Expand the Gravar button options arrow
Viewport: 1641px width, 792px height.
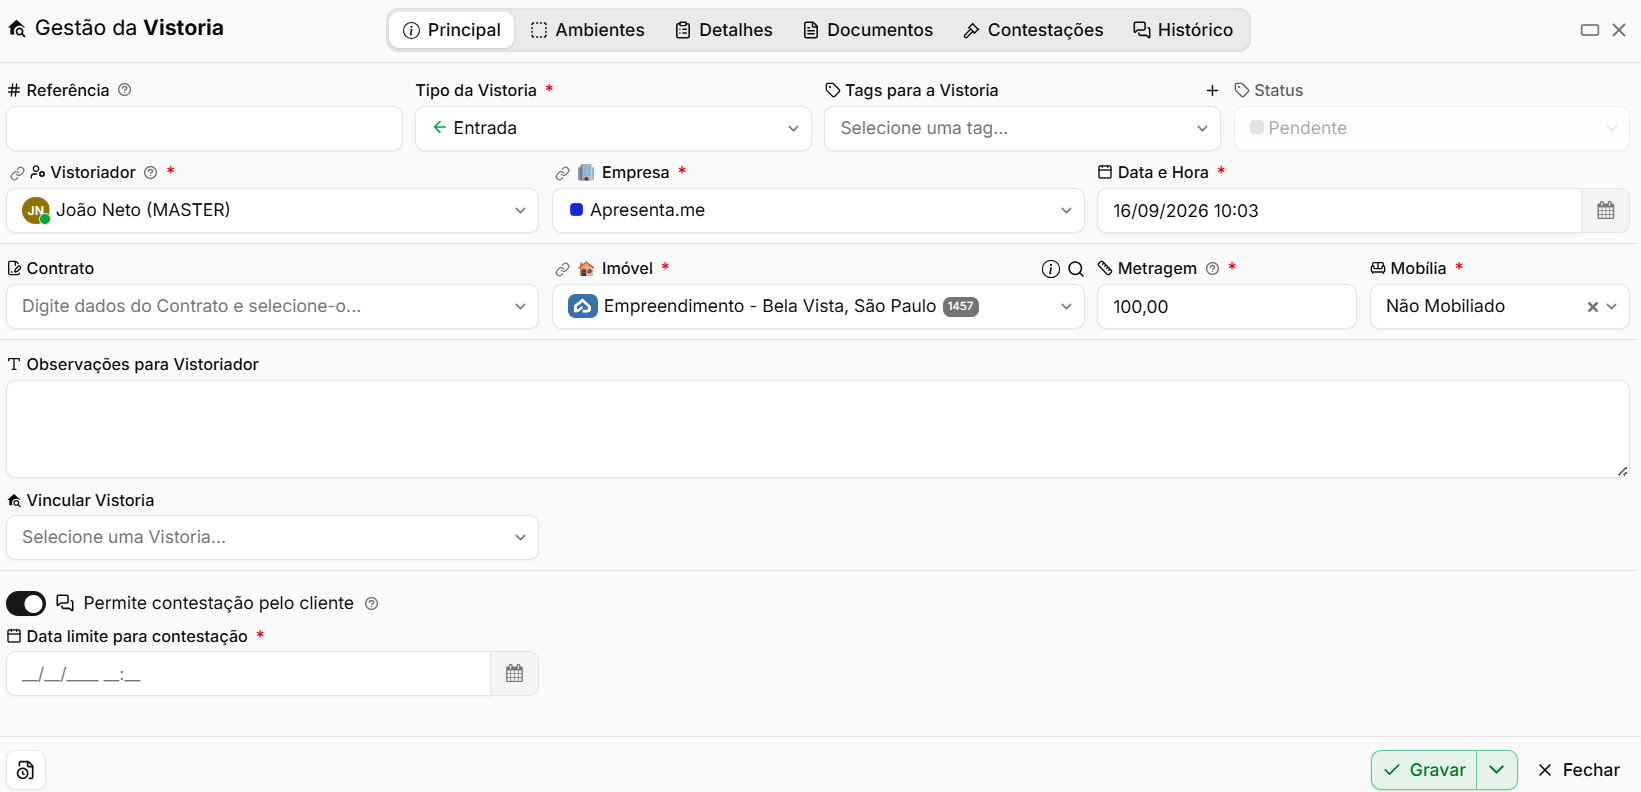click(x=1497, y=770)
